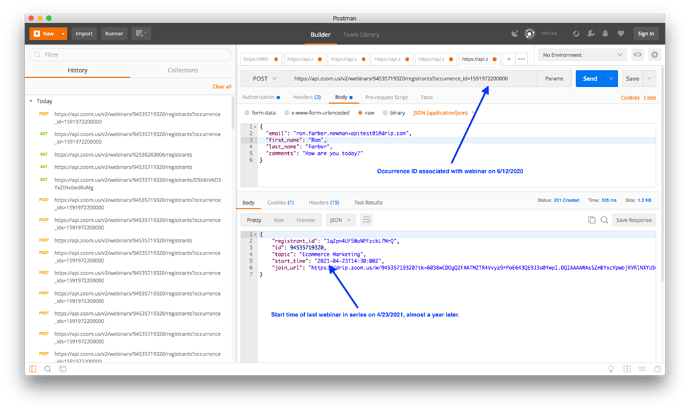Select the raw body type radio
Screen dimensions: 690x411
360,113
